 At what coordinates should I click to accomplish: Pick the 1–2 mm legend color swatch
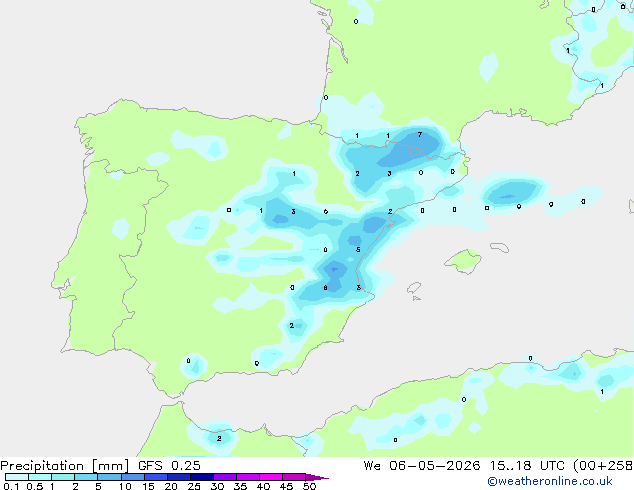click(x=63, y=477)
